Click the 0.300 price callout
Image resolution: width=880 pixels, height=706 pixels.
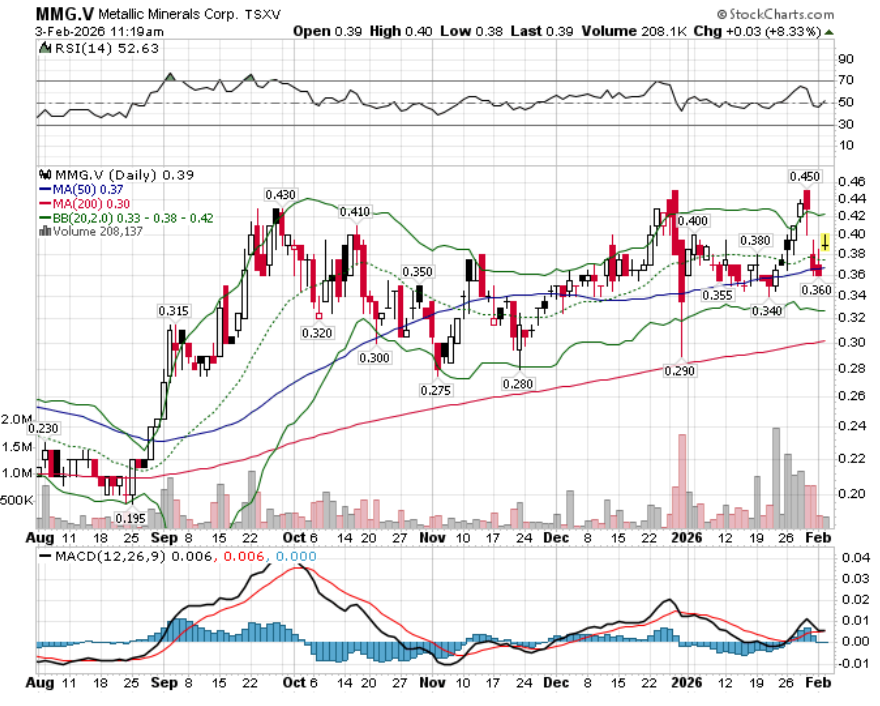click(x=374, y=358)
